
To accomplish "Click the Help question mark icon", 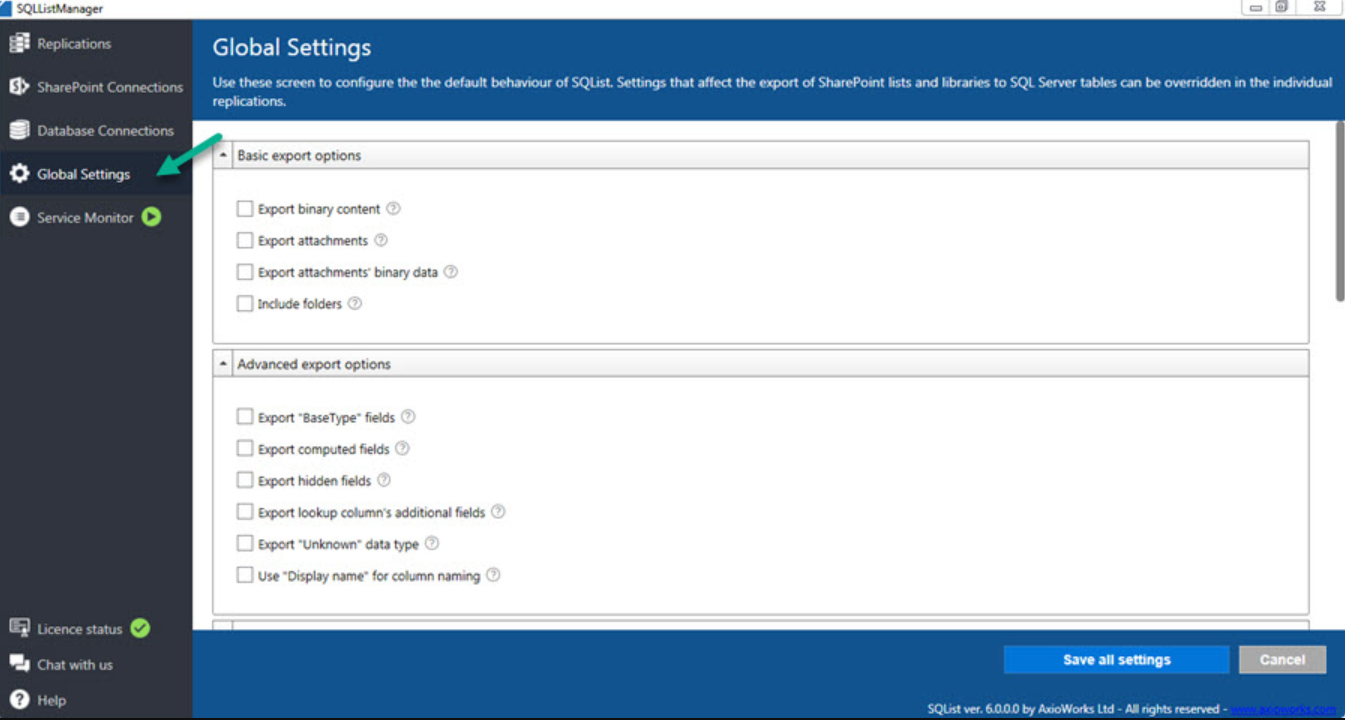I will [x=19, y=700].
